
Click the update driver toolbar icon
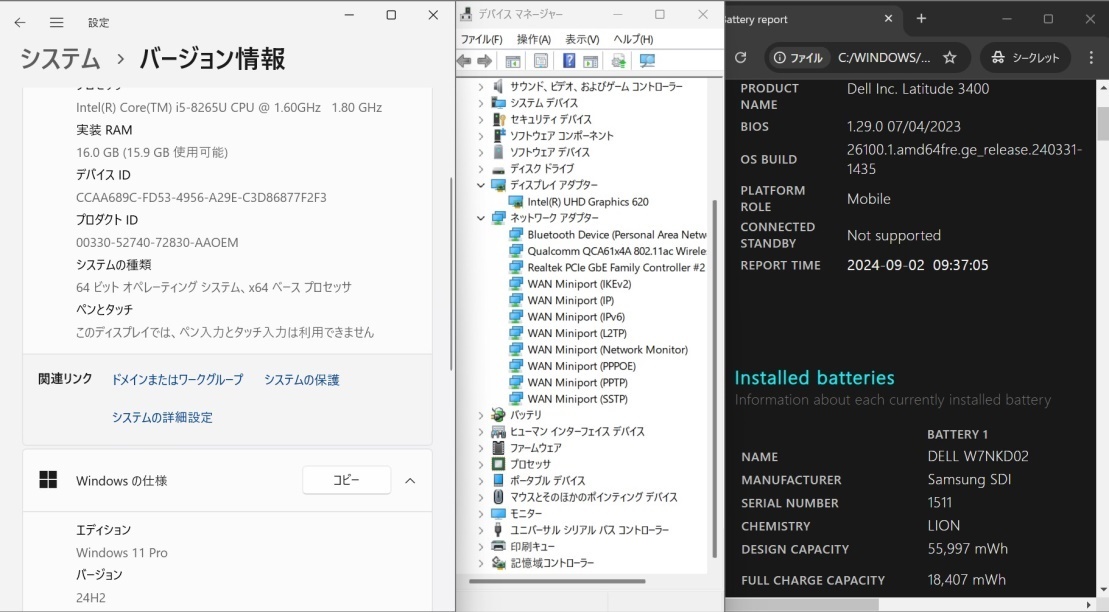pyautogui.click(x=619, y=61)
